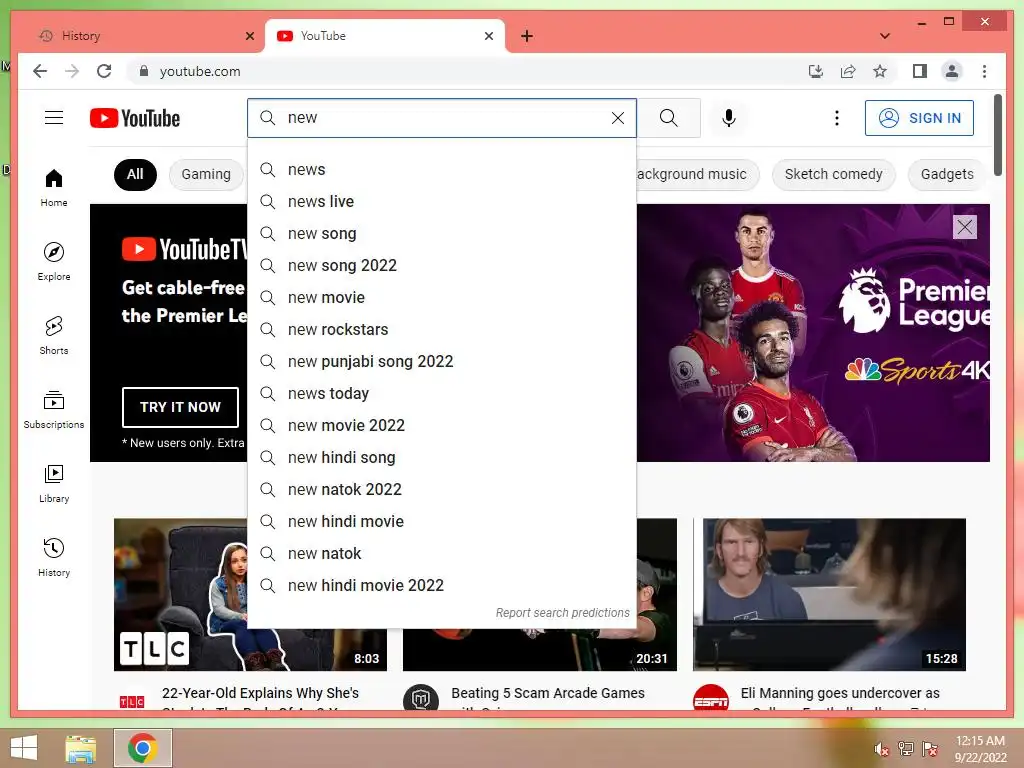Choose suggestion "new natok 2022"
The image size is (1024, 768).
point(442,490)
